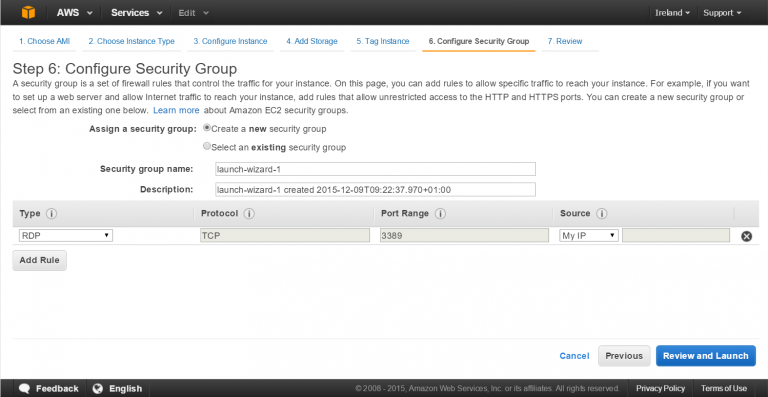Go to step 4 Add Storage
Image resolution: width=768 pixels, height=397 pixels.
point(312,41)
